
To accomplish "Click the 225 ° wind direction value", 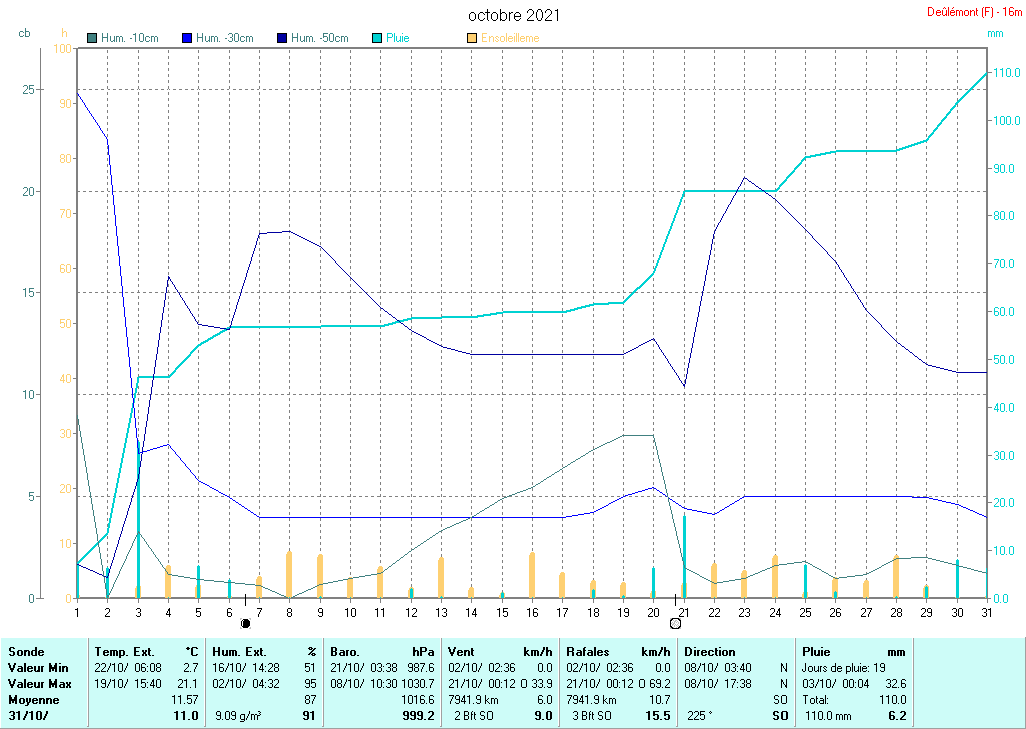I will pos(699,717).
